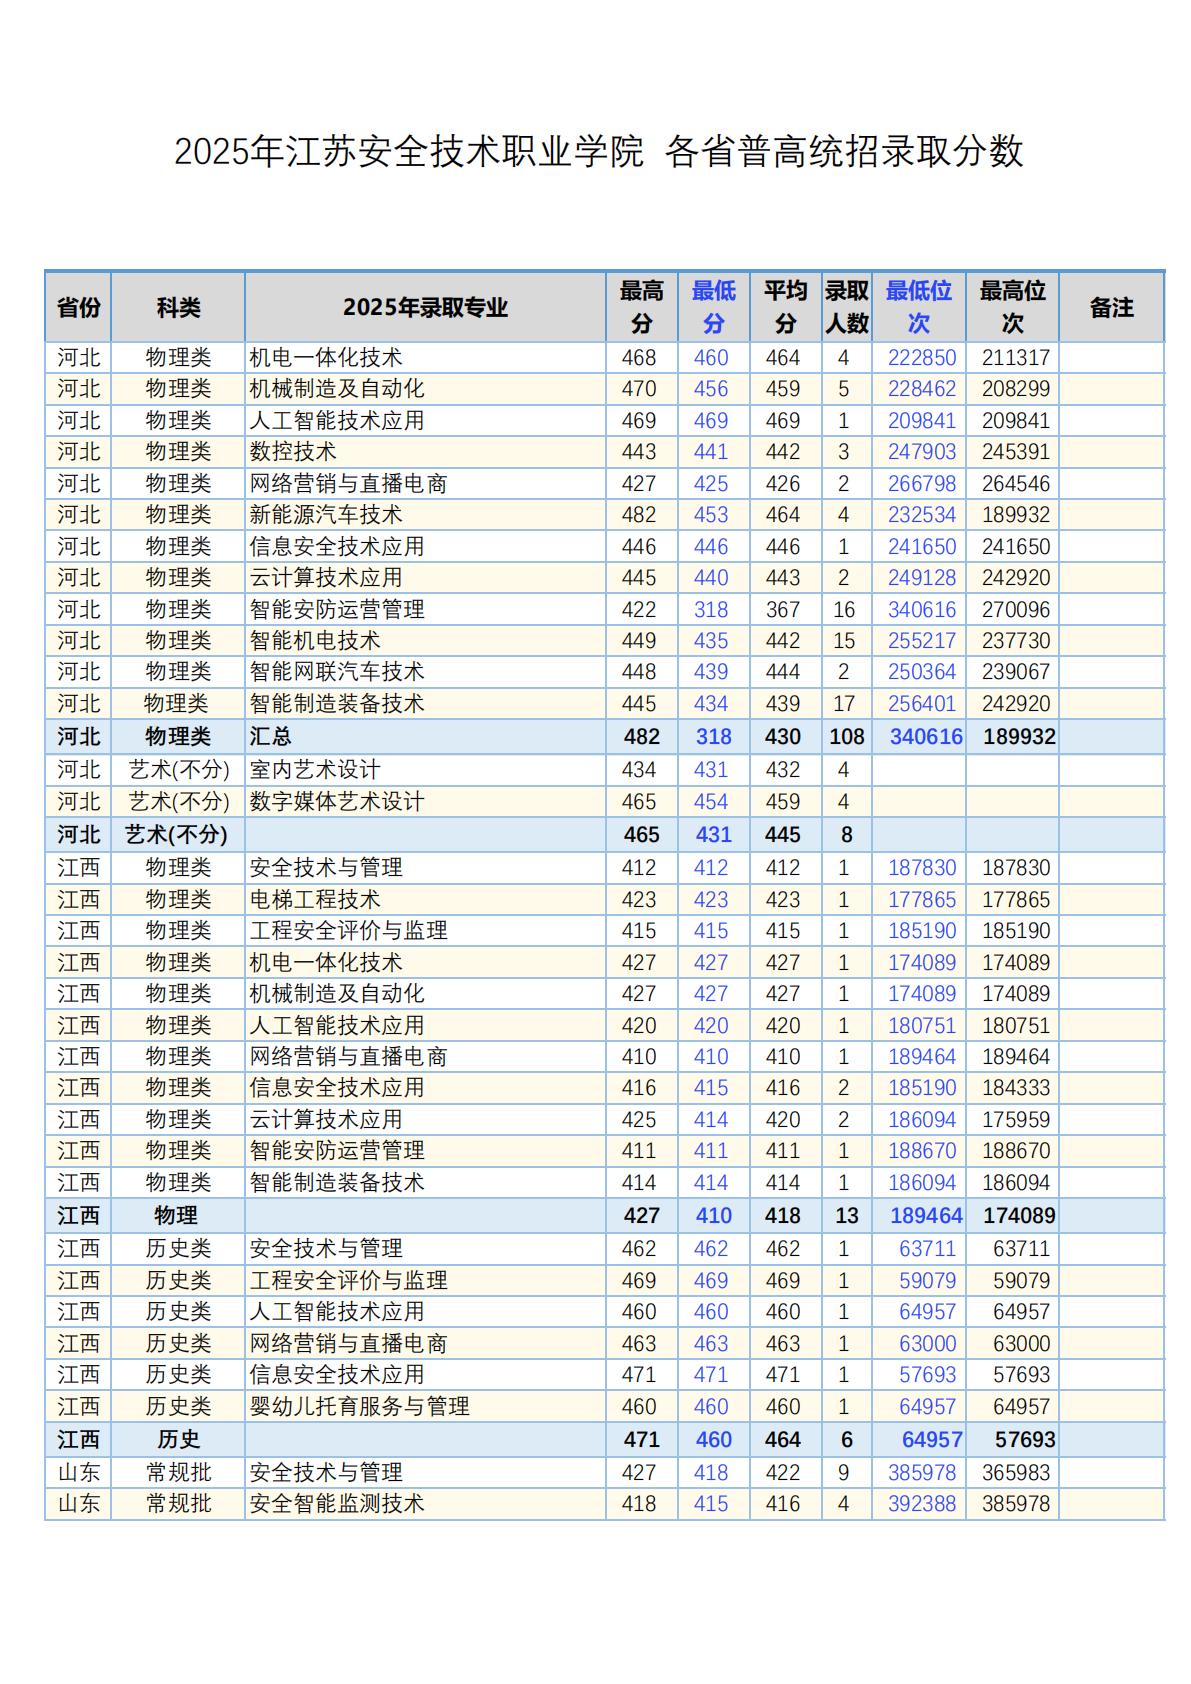Click the '省份' column header

coord(78,307)
